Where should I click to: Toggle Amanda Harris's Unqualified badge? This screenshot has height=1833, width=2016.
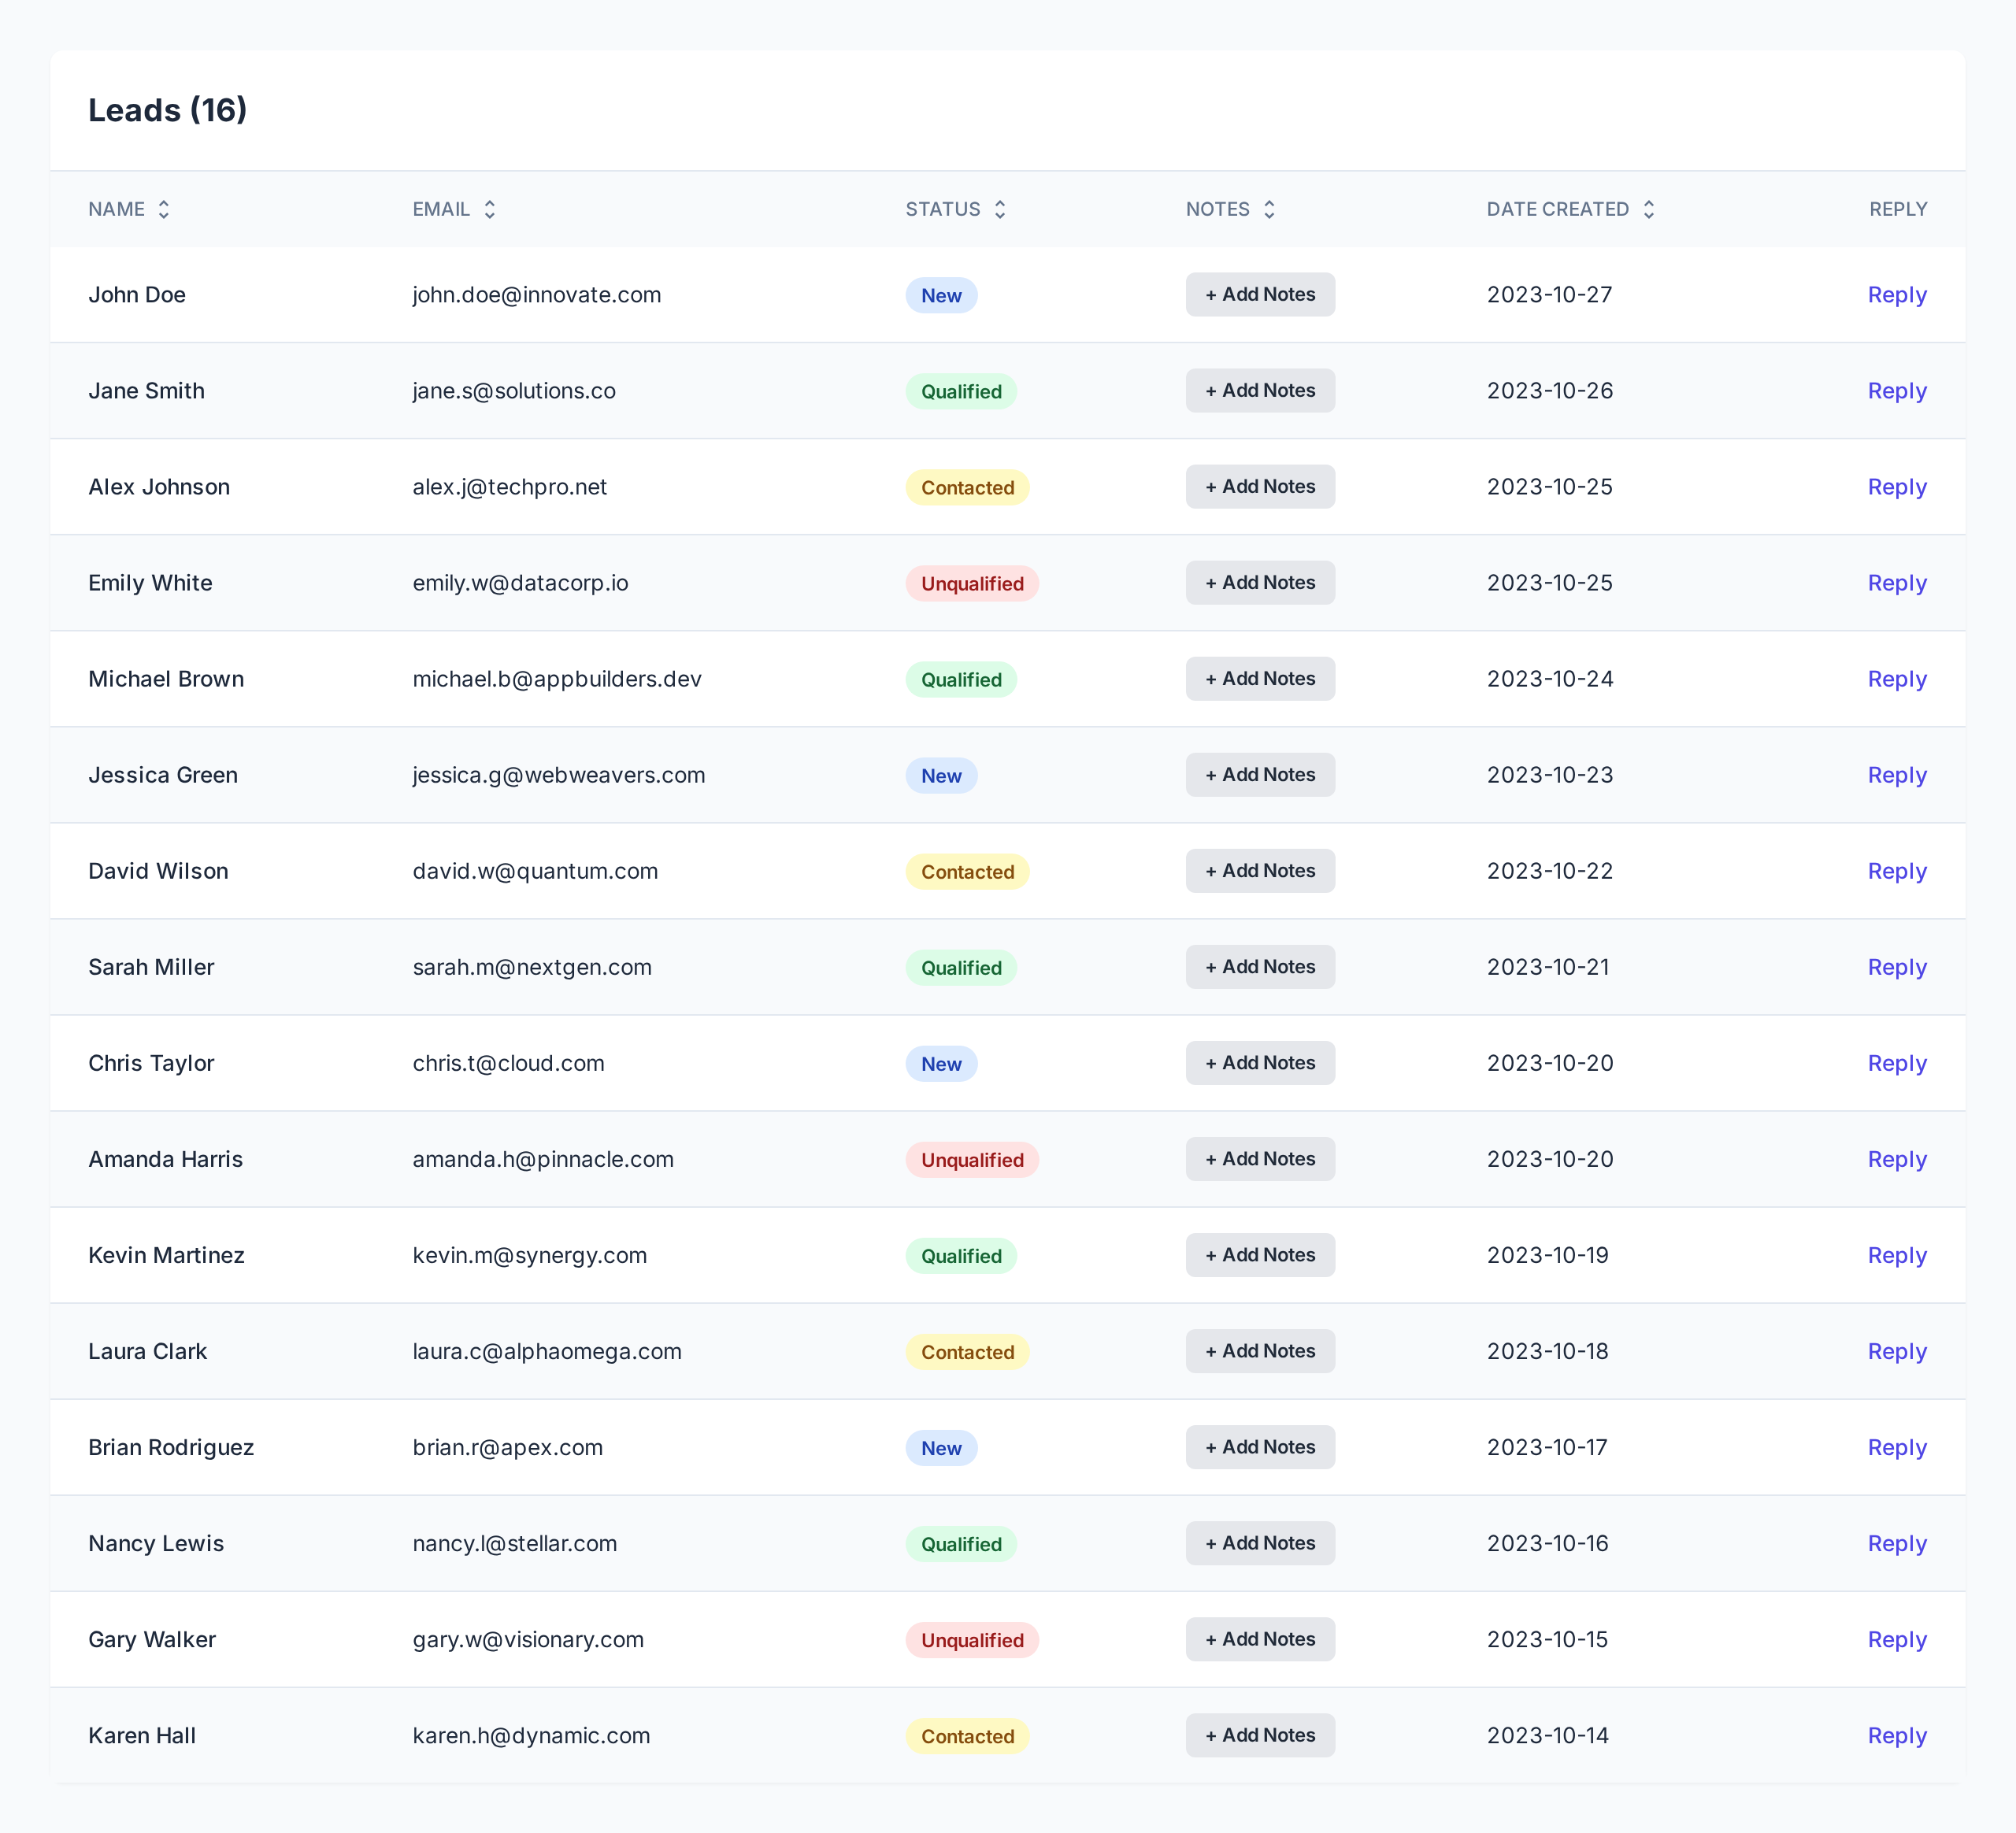971,1159
